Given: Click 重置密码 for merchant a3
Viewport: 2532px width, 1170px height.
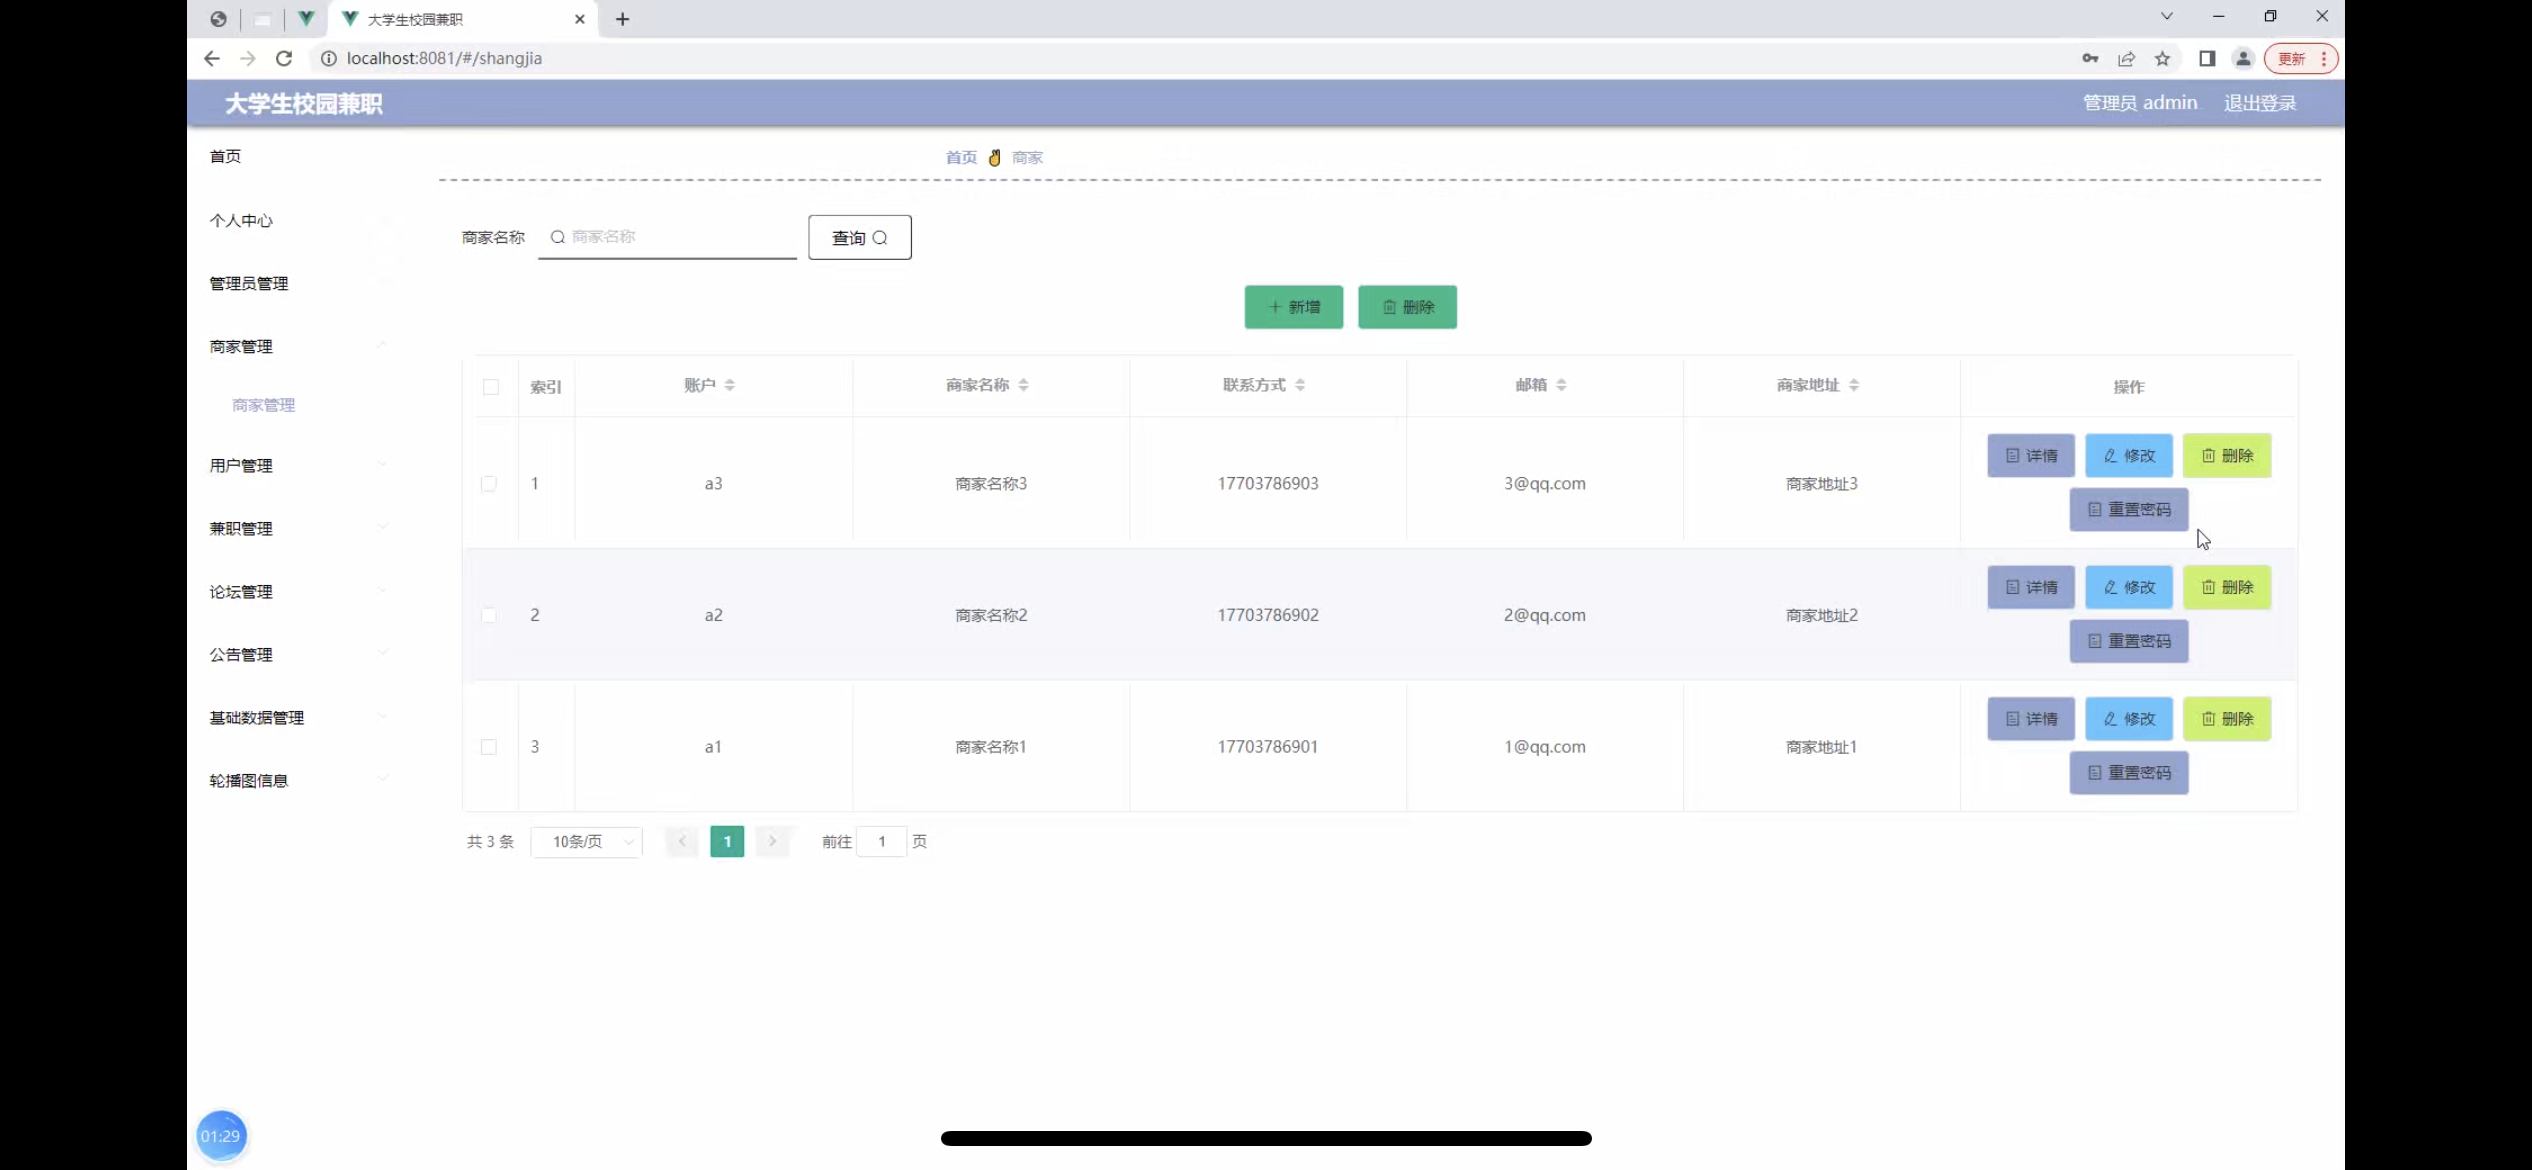Looking at the screenshot, I should coord(2129,510).
